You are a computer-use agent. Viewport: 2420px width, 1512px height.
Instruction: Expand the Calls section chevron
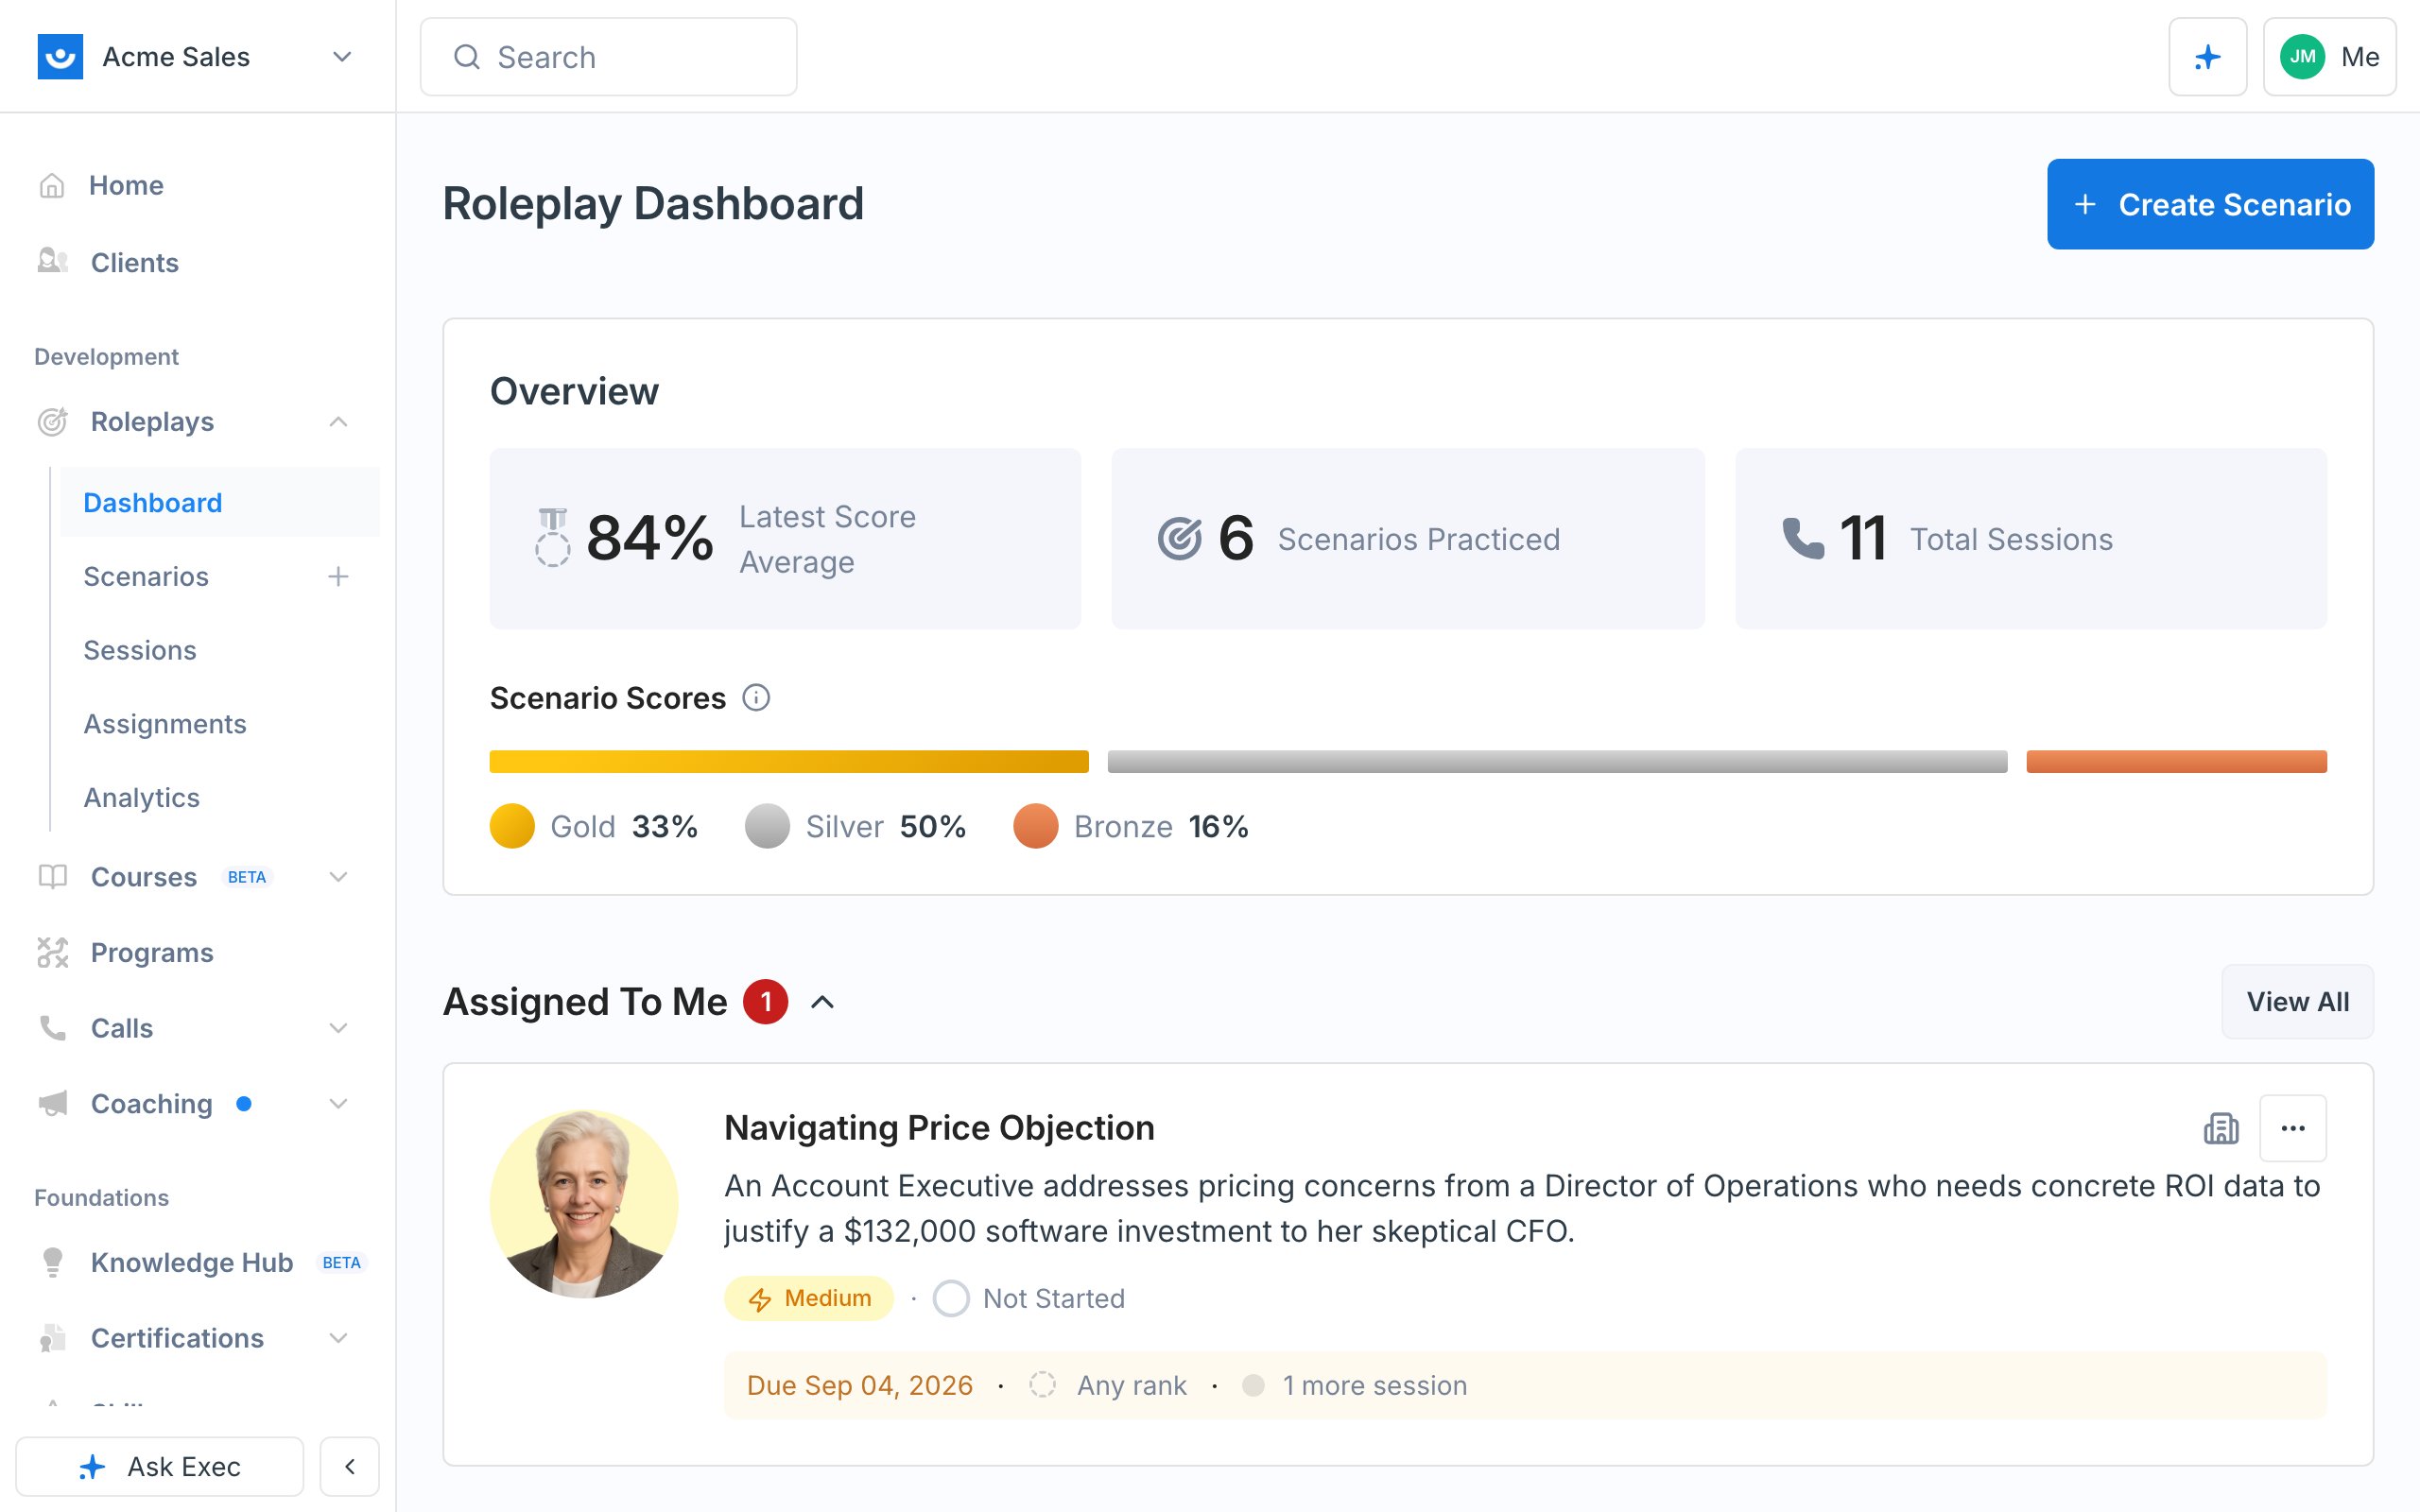[338, 1028]
